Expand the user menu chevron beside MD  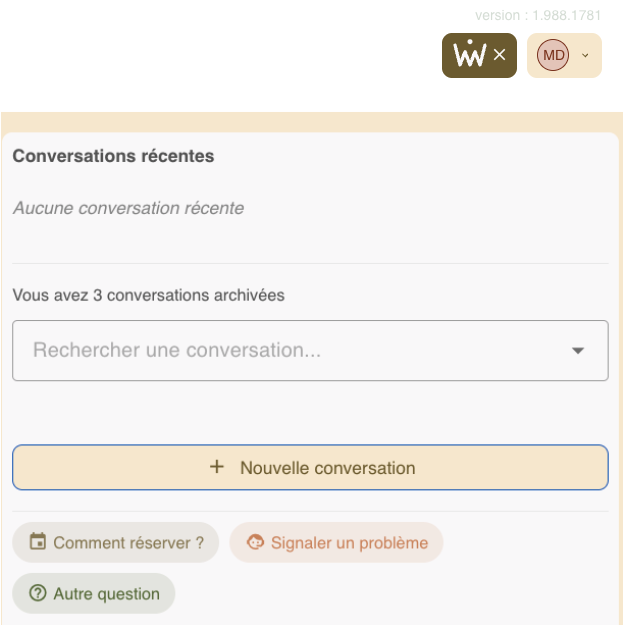tap(585, 55)
